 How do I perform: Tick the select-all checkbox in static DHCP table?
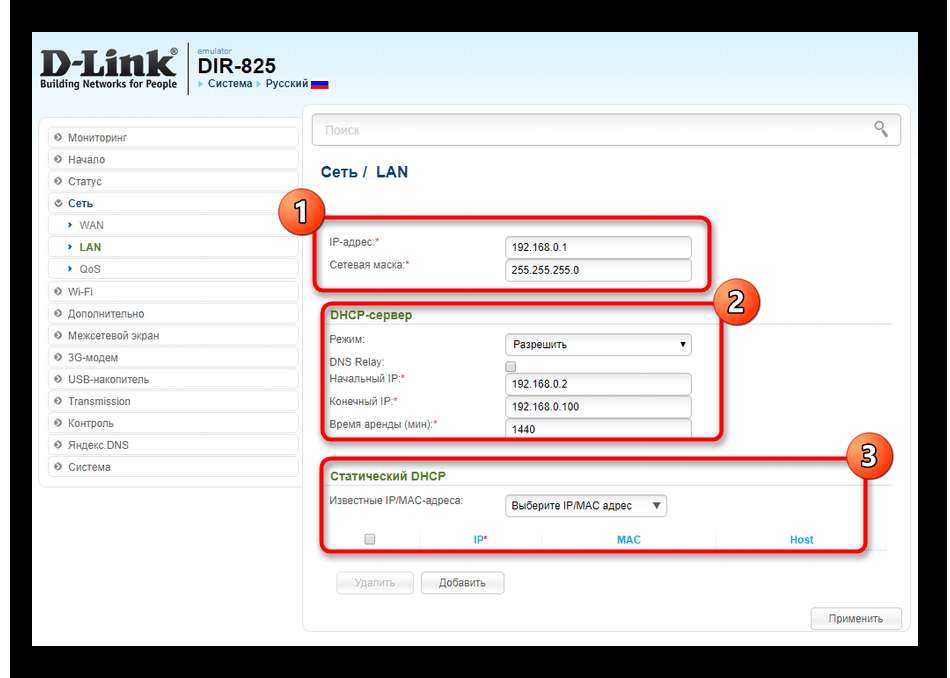coord(370,539)
